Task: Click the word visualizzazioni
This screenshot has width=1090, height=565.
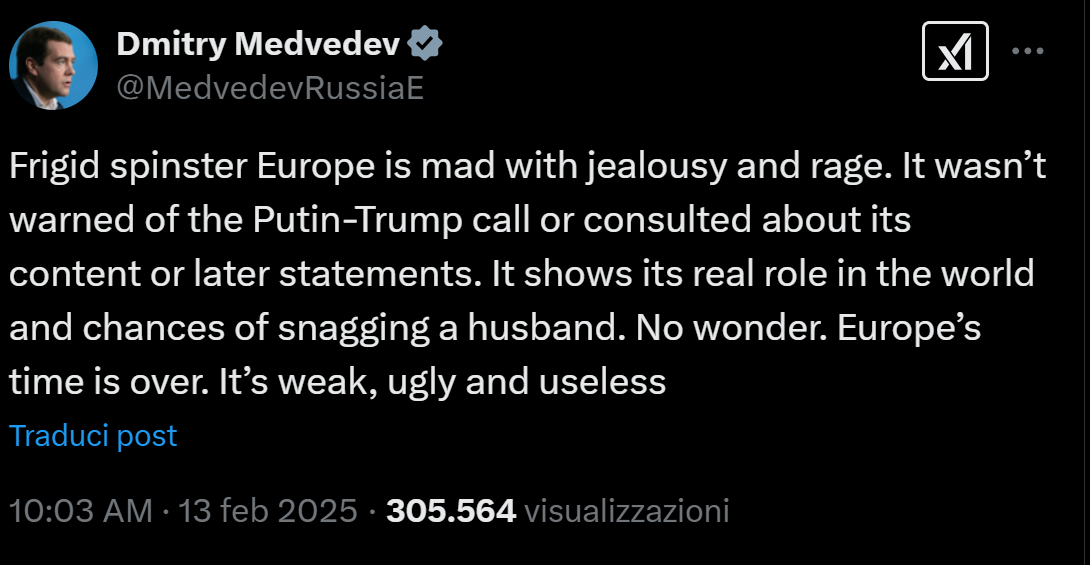Action: tap(627, 511)
